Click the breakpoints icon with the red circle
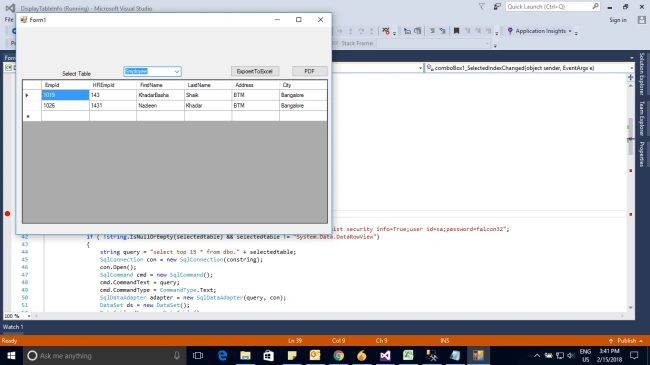The height and width of the screenshot is (365, 650). click(x=386, y=31)
